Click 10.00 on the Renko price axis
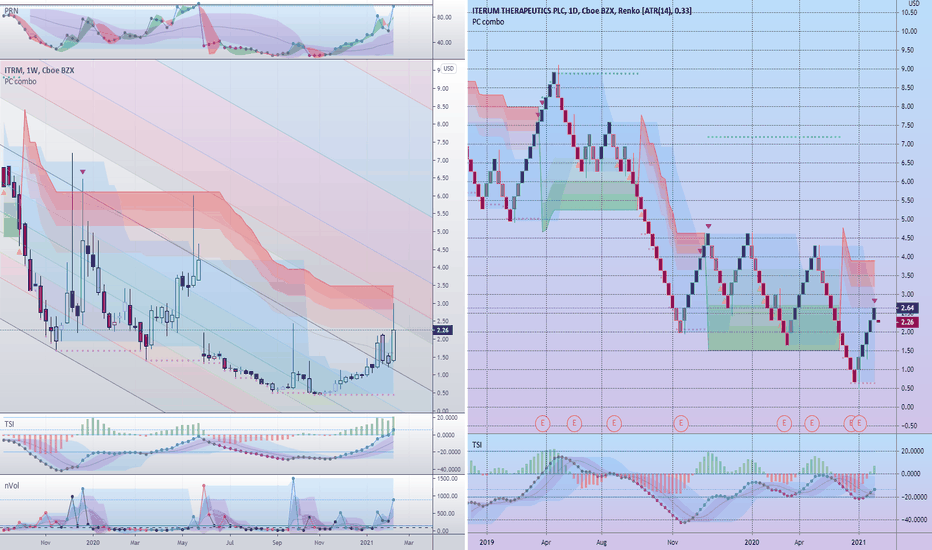This screenshot has height=550, width=932. tap(909, 32)
